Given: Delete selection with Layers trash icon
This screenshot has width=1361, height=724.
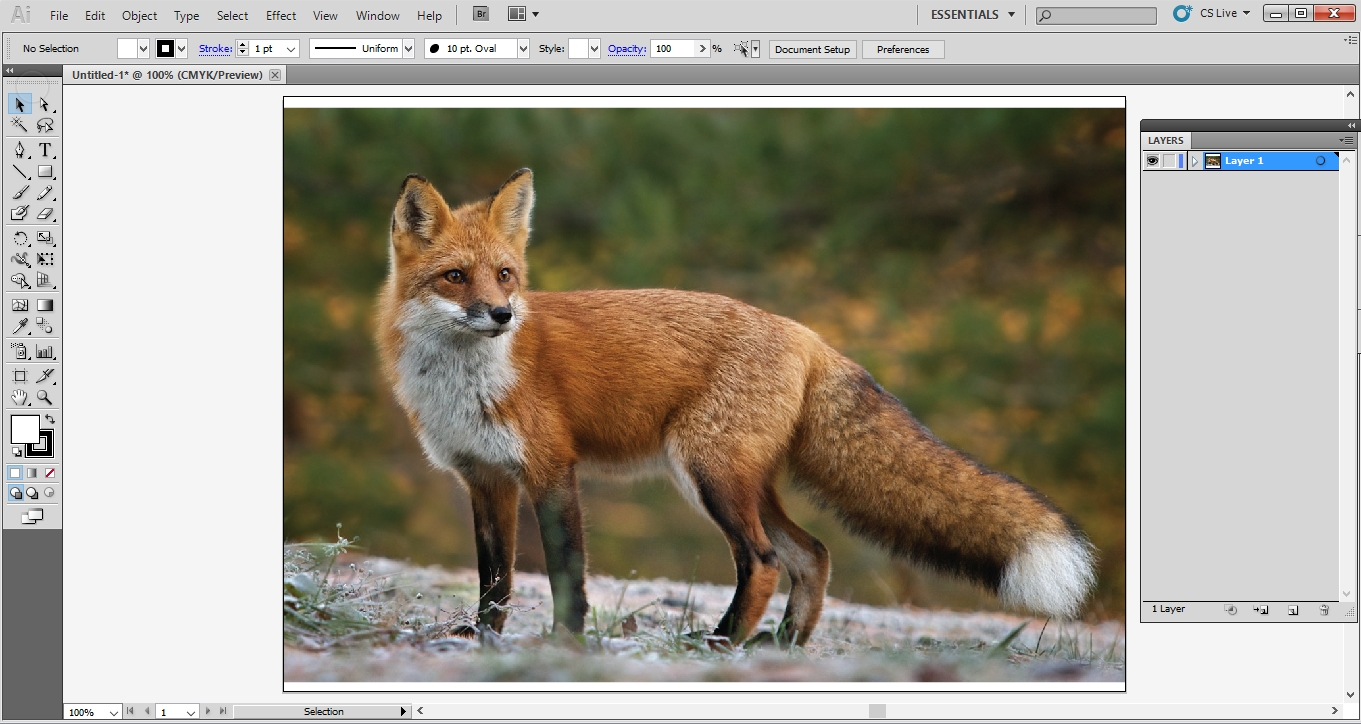Looking at the screenshot, I should 1324,610.
